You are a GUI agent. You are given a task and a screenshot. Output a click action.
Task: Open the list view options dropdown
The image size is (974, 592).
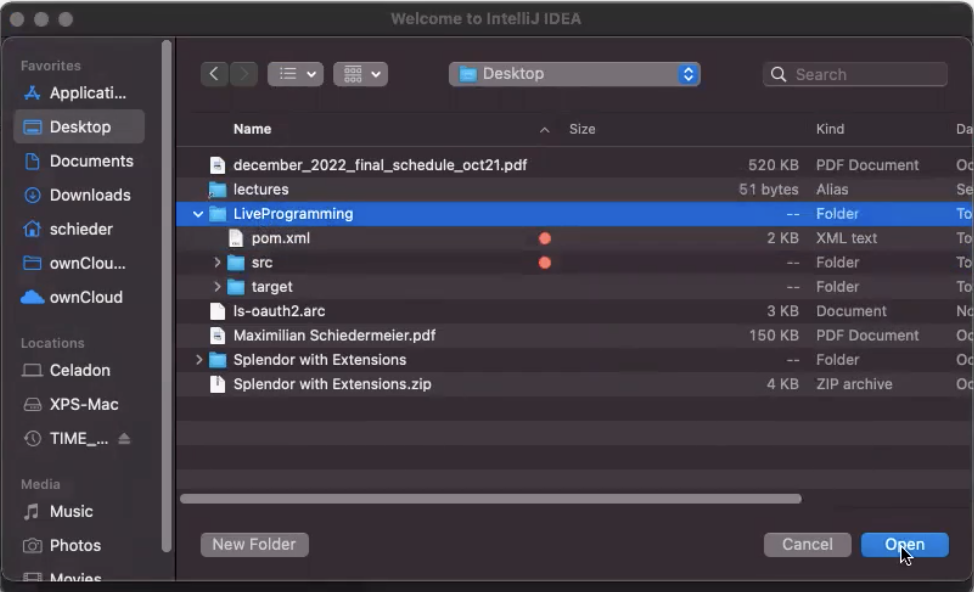[295, 74]
